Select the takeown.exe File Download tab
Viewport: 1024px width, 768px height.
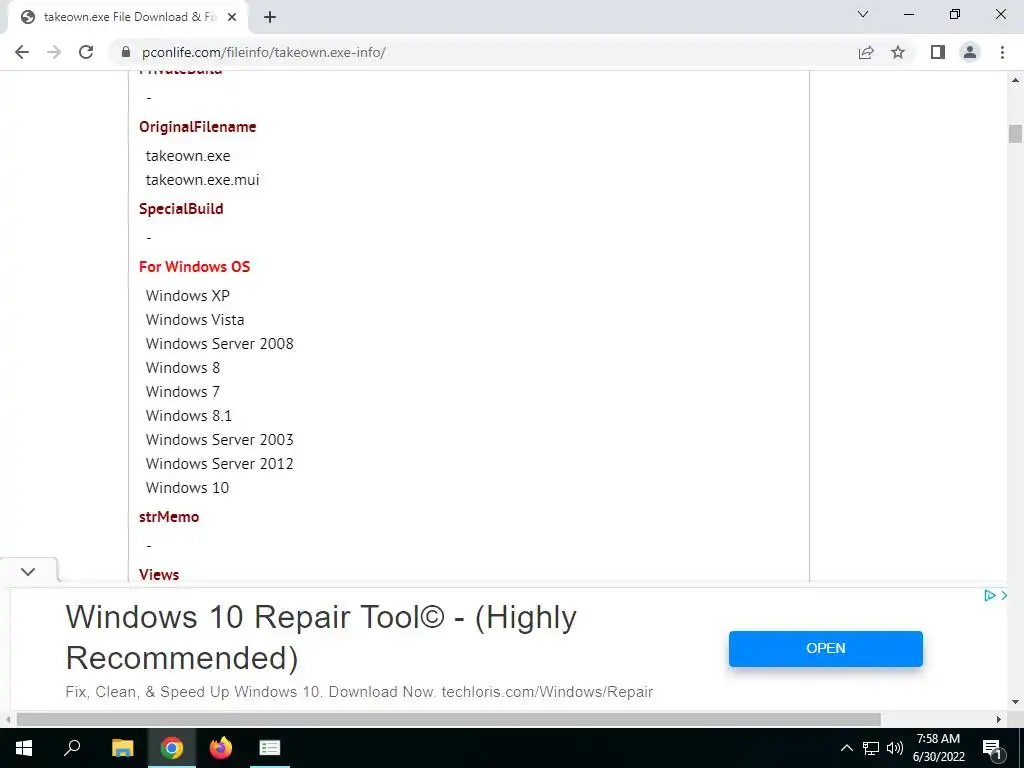(129, 17)
